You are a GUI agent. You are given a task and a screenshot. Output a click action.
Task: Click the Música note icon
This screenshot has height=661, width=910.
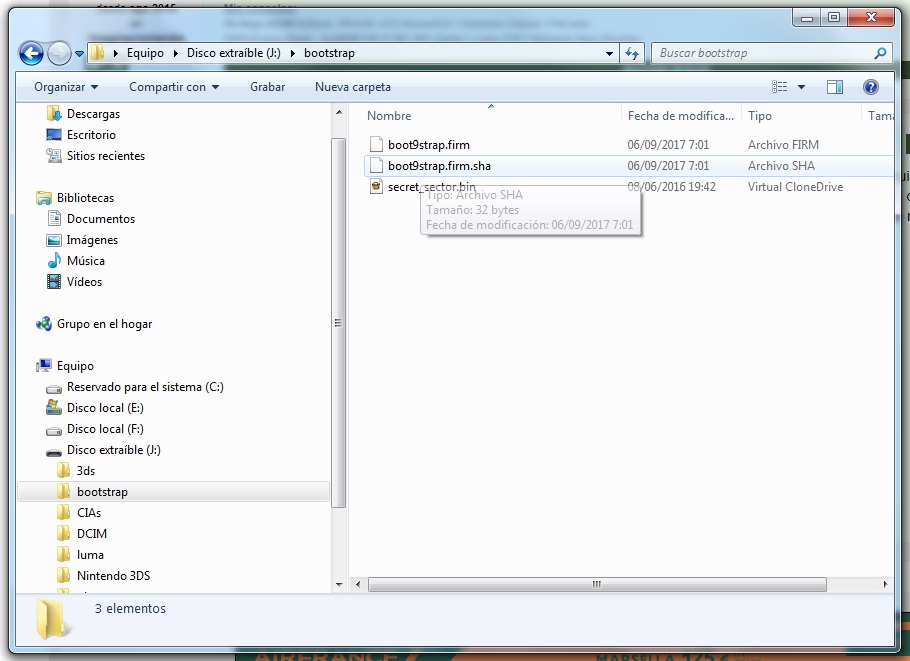coord(53,260)
